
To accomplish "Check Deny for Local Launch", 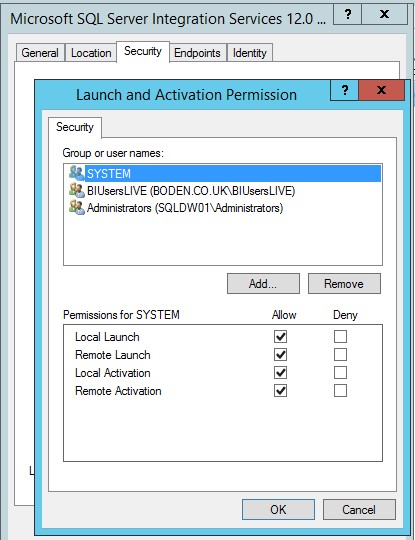I will [x=340, y=336].
